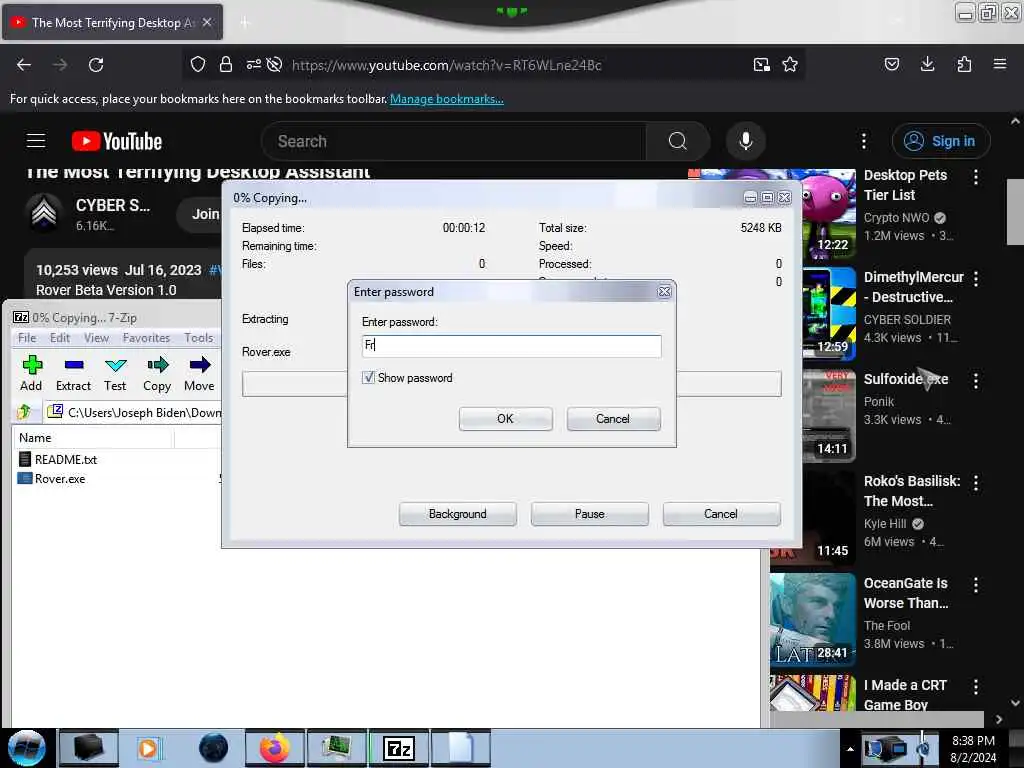
Task: Click the YouTube page vertical scrollbar
Action: click(1016, 212)
